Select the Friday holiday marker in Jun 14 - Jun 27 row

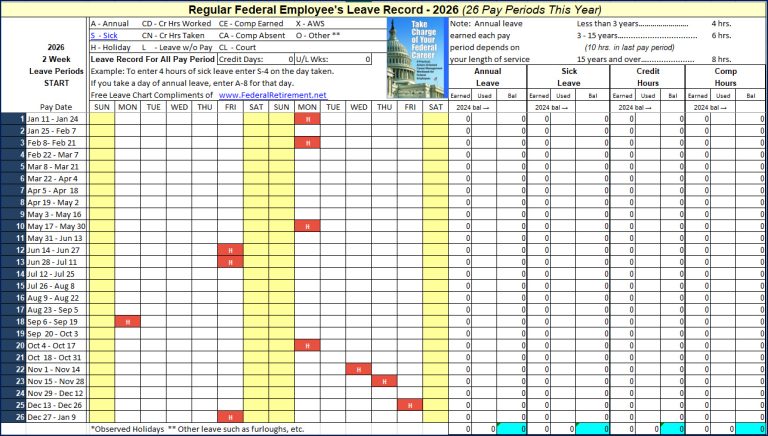230,250
